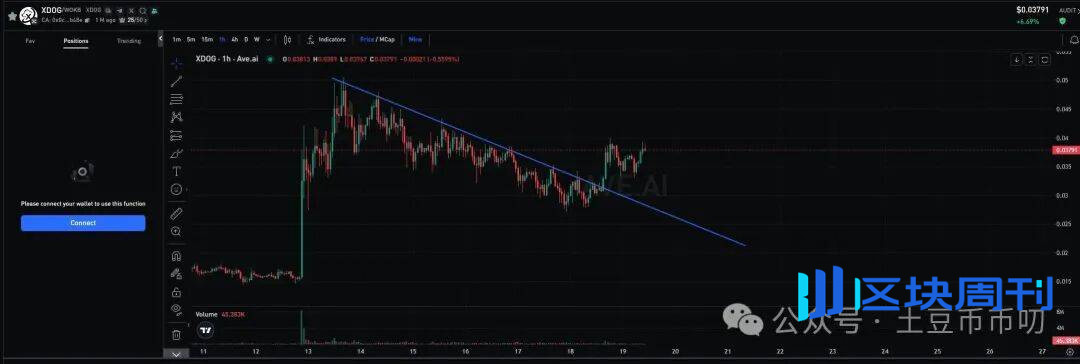1080x364 pixels.
Task: Select the Fibonacci retracement tool
Action: (x=176, y=99)
